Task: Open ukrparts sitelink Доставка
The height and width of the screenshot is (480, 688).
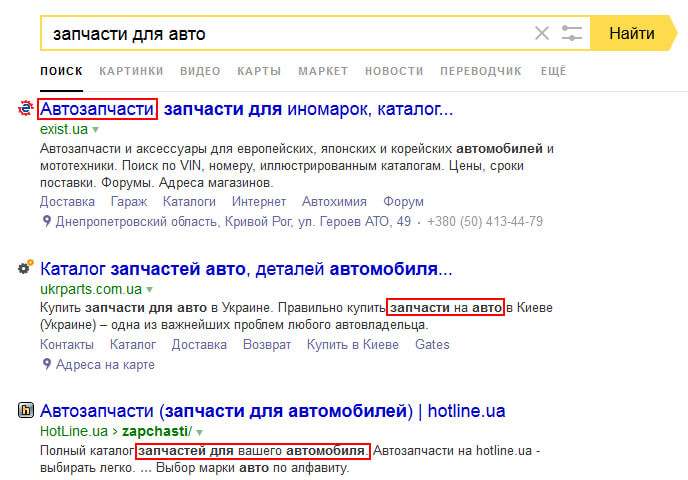Action: tap(199, 344)
